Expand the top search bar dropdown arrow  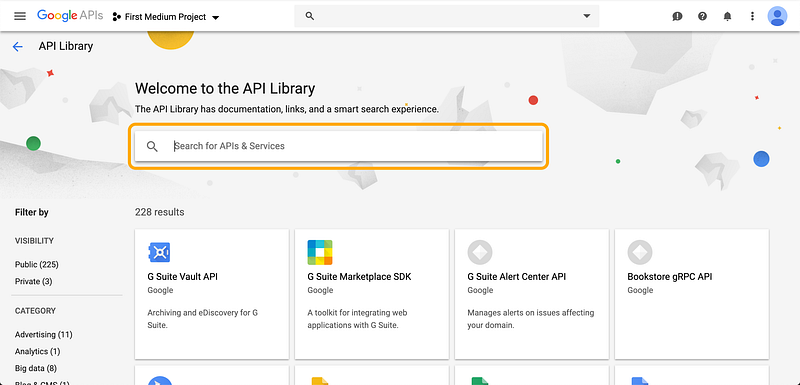[x=586, y=16]
